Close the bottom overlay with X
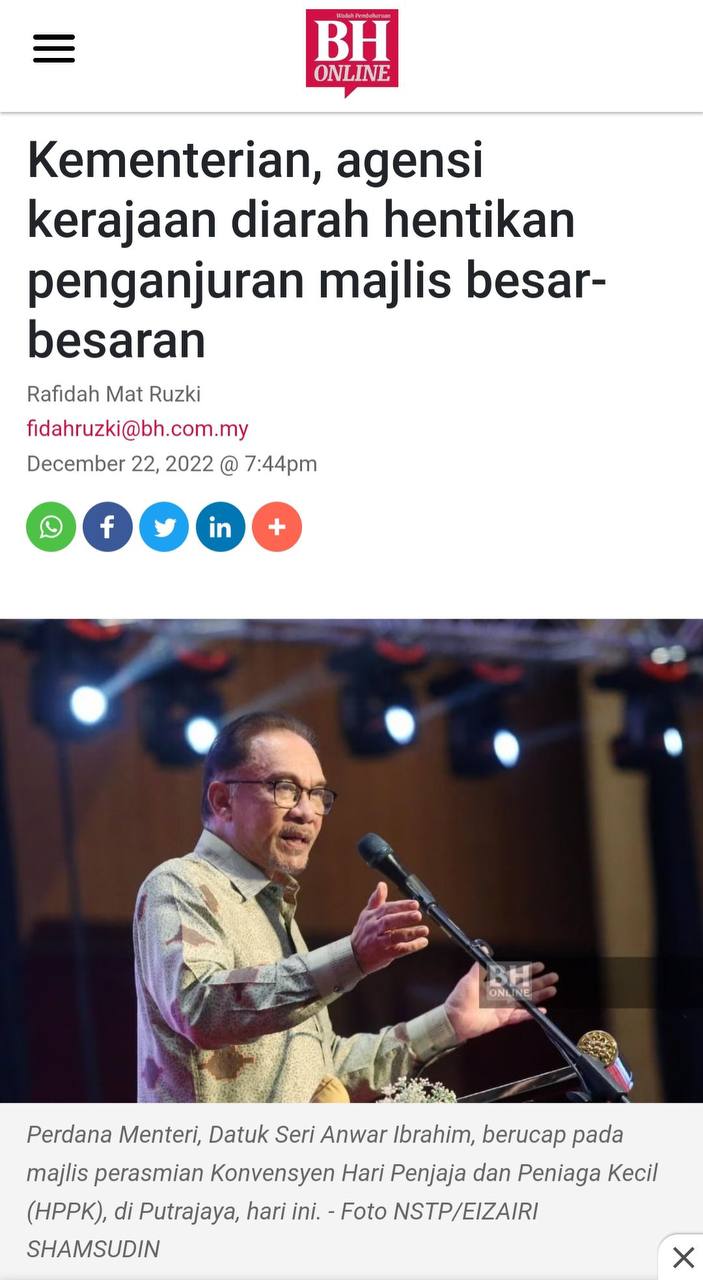703x1280 pixels. [683, 1257]
